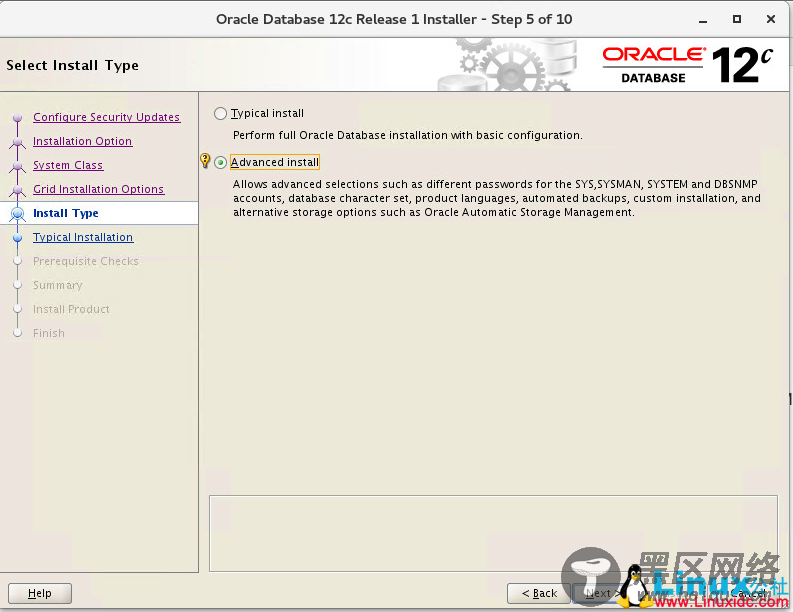Click the Oracle Database 12c logo

pos(688,65)
